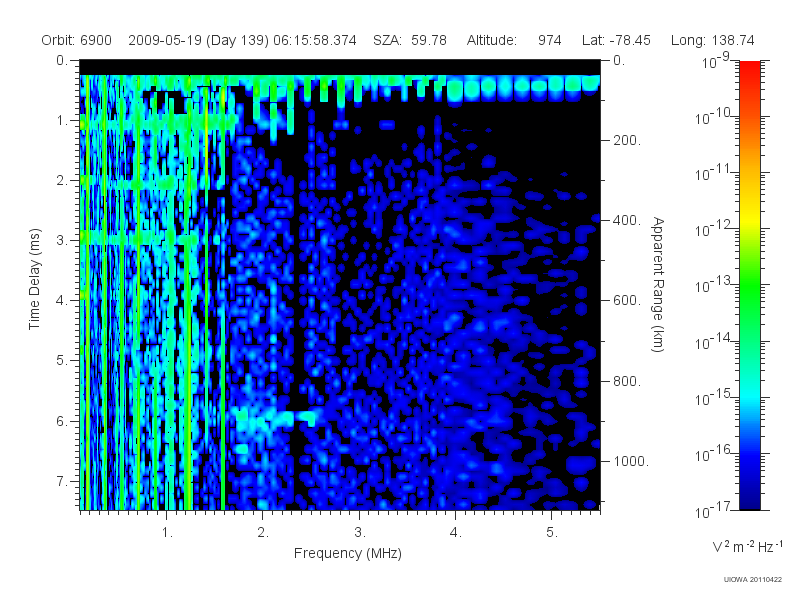800x600 pixels.
Task: Click the 'Apparent Range (km)' axis label
Action: [658, 285]
